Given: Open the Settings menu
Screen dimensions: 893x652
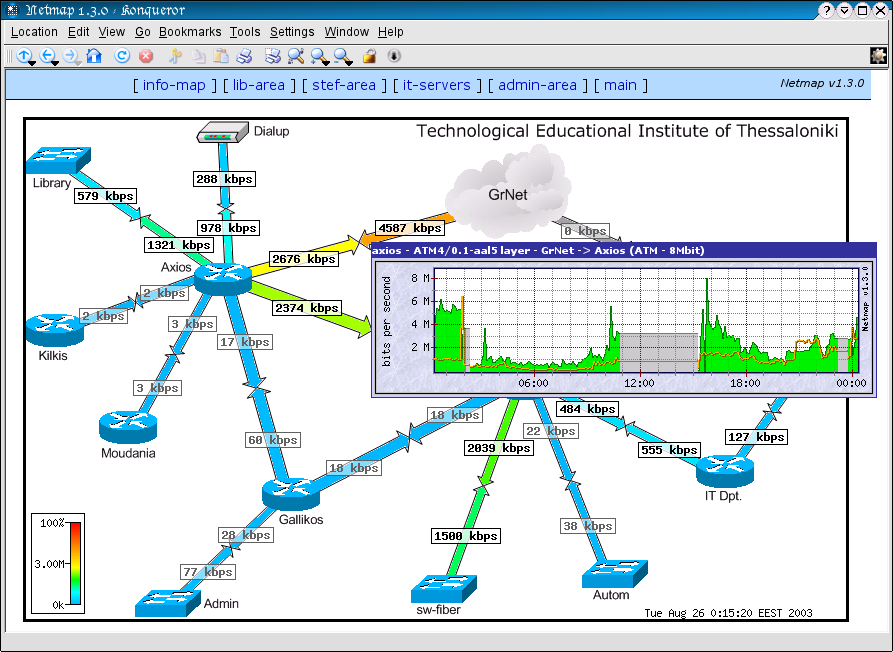Looking at the screenshot, I should click(292, 32).
